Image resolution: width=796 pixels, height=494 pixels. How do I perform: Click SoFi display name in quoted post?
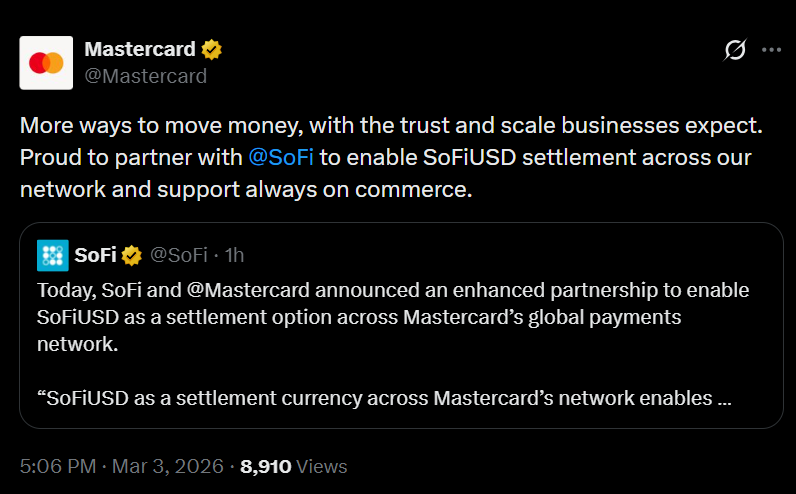95,256
